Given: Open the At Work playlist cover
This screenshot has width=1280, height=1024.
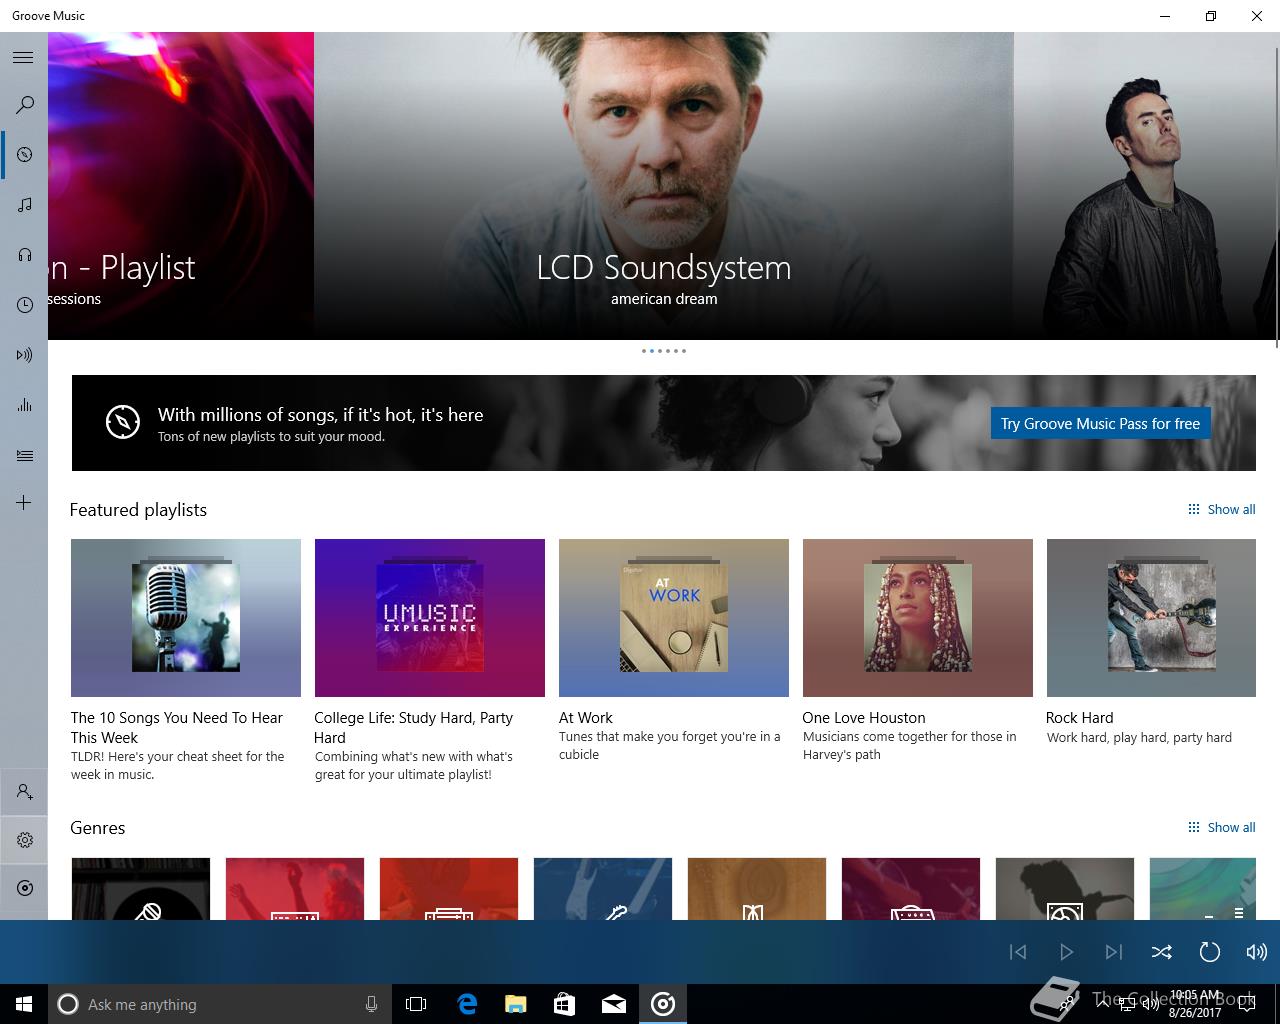Looking at the screenshot, I should pyautogui.click(x=674, y=617).
